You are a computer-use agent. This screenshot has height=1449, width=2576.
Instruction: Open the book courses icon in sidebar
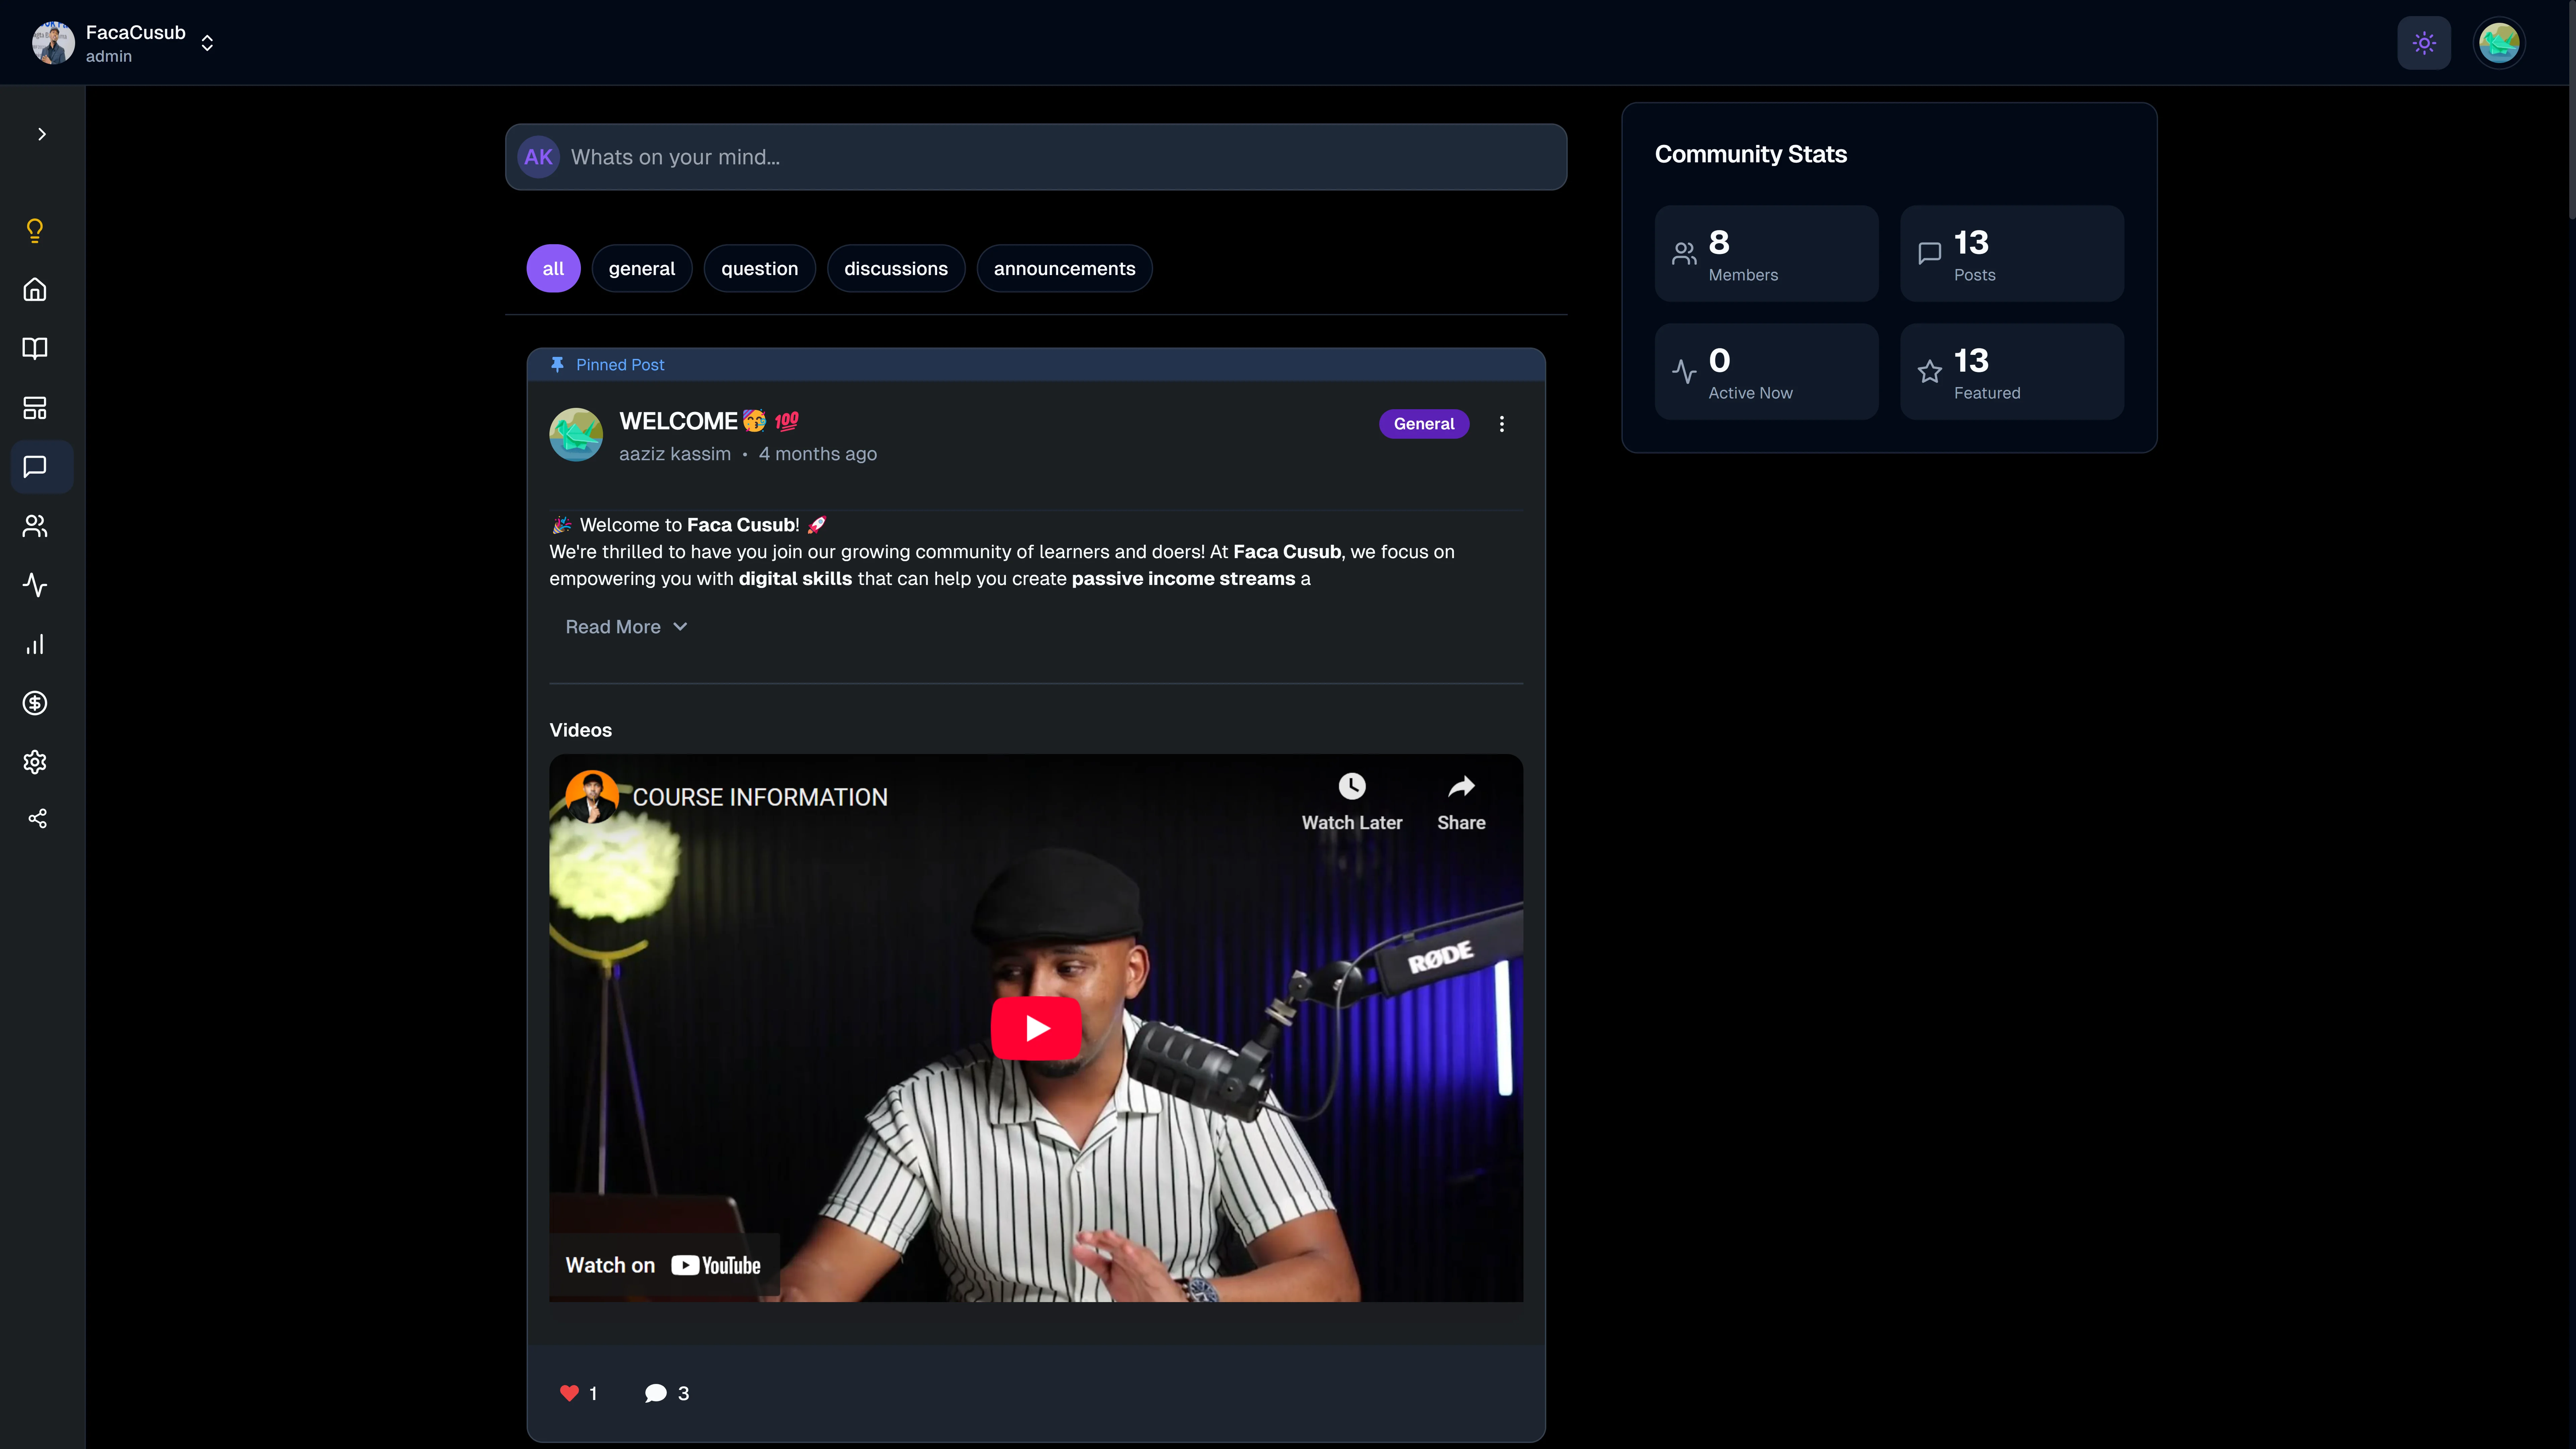coord(35,349)
